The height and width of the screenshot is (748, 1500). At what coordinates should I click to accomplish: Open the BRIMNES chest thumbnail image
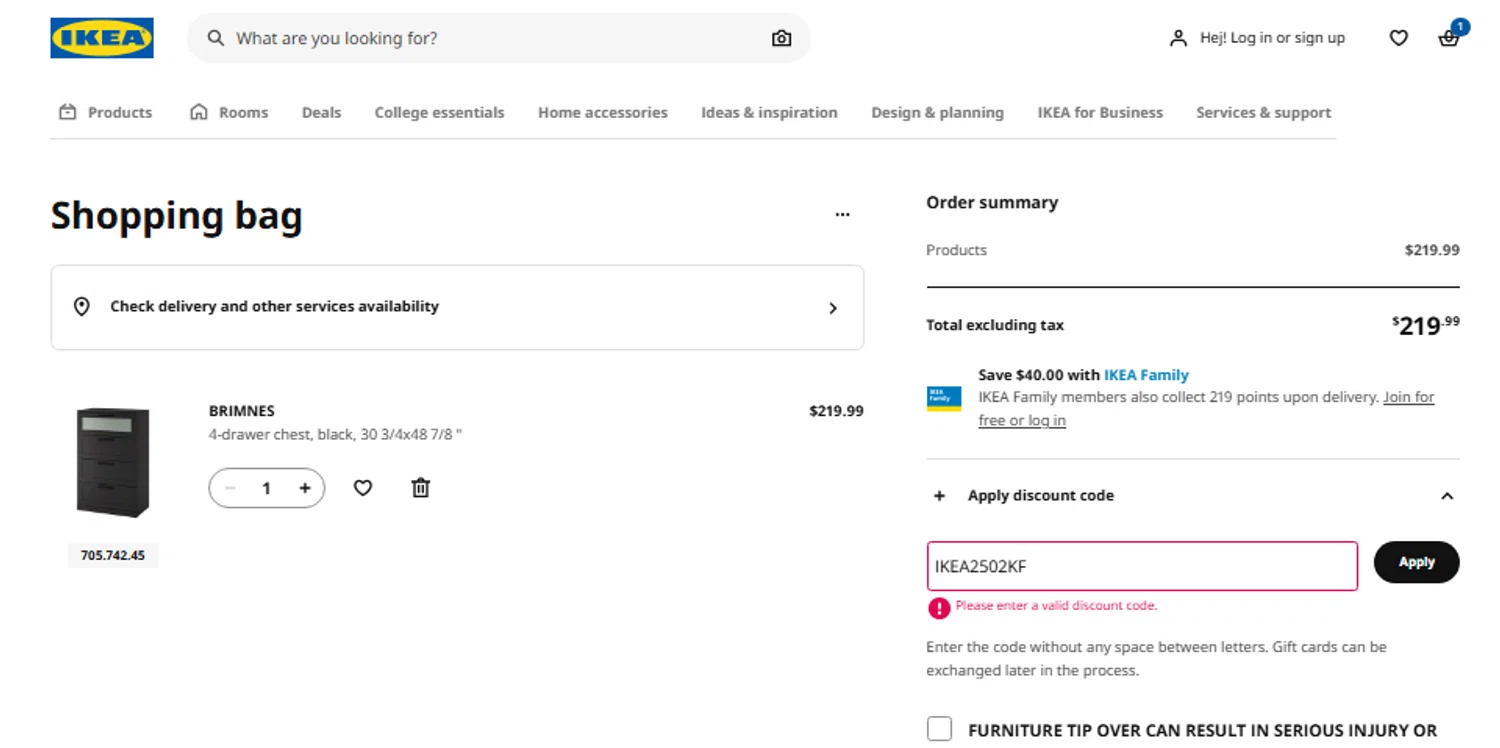click(113, 462)
